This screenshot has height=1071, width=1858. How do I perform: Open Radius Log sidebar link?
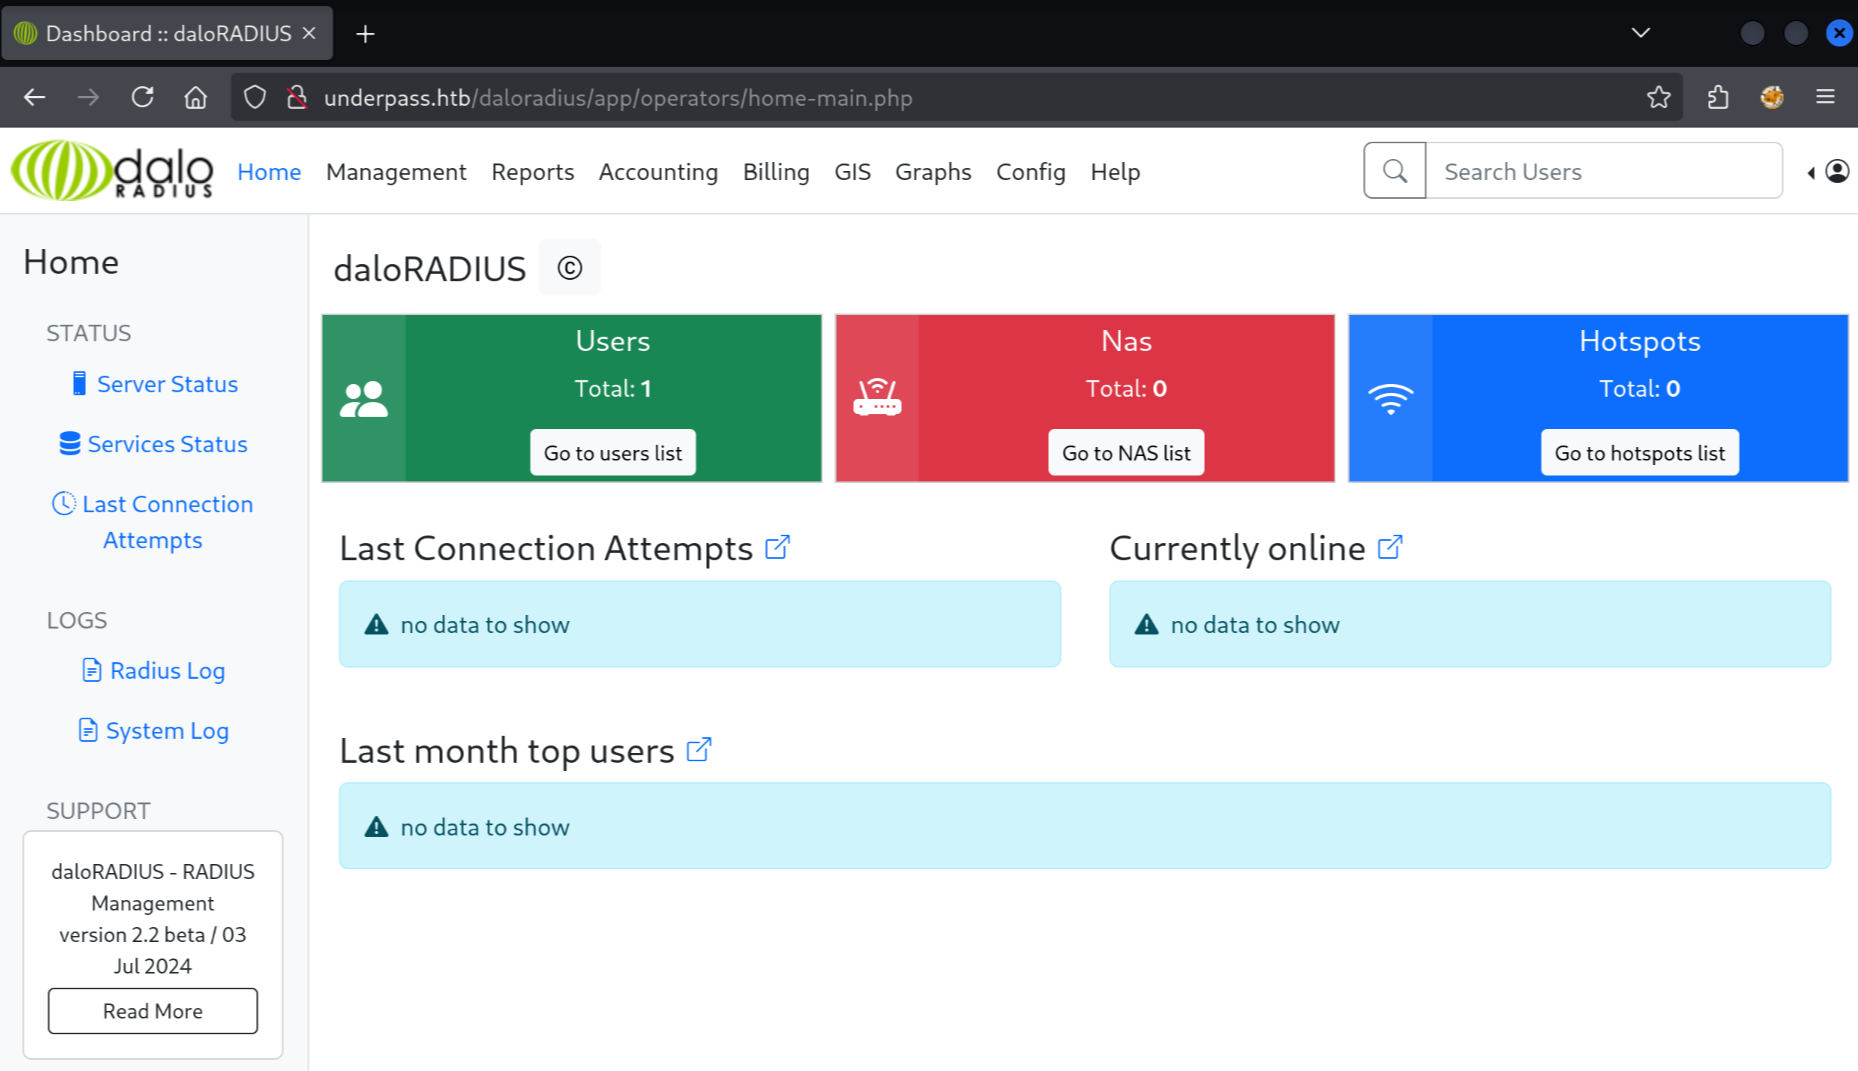tap(153, 671)
